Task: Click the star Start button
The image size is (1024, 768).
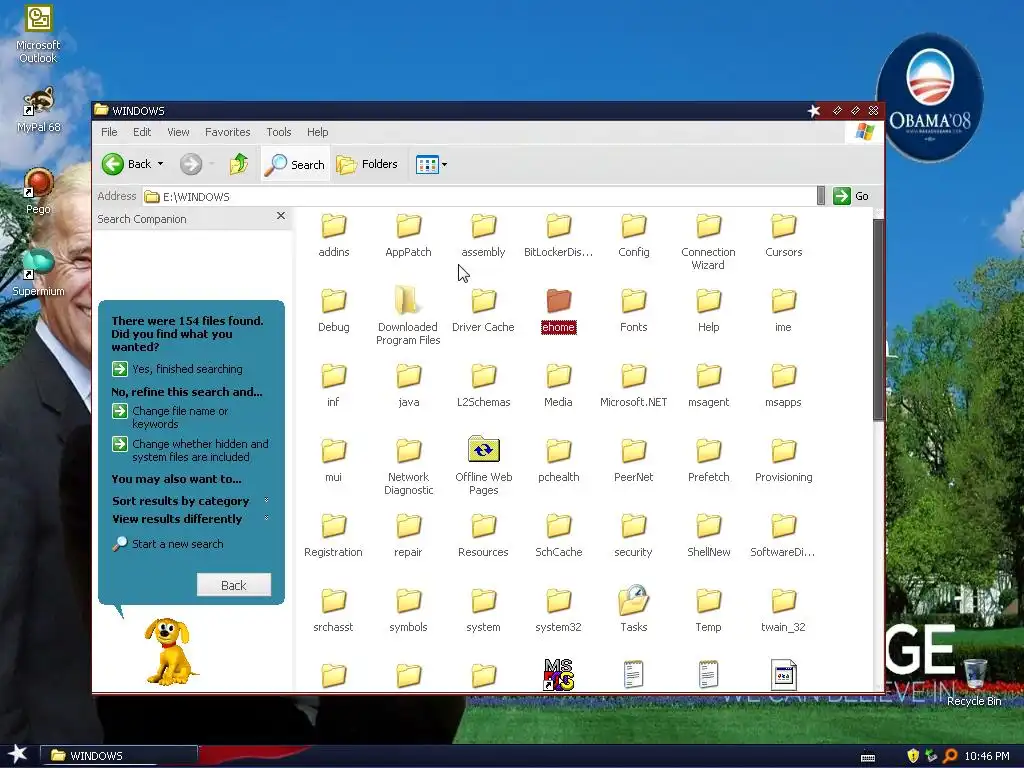Action: (18, 754)
